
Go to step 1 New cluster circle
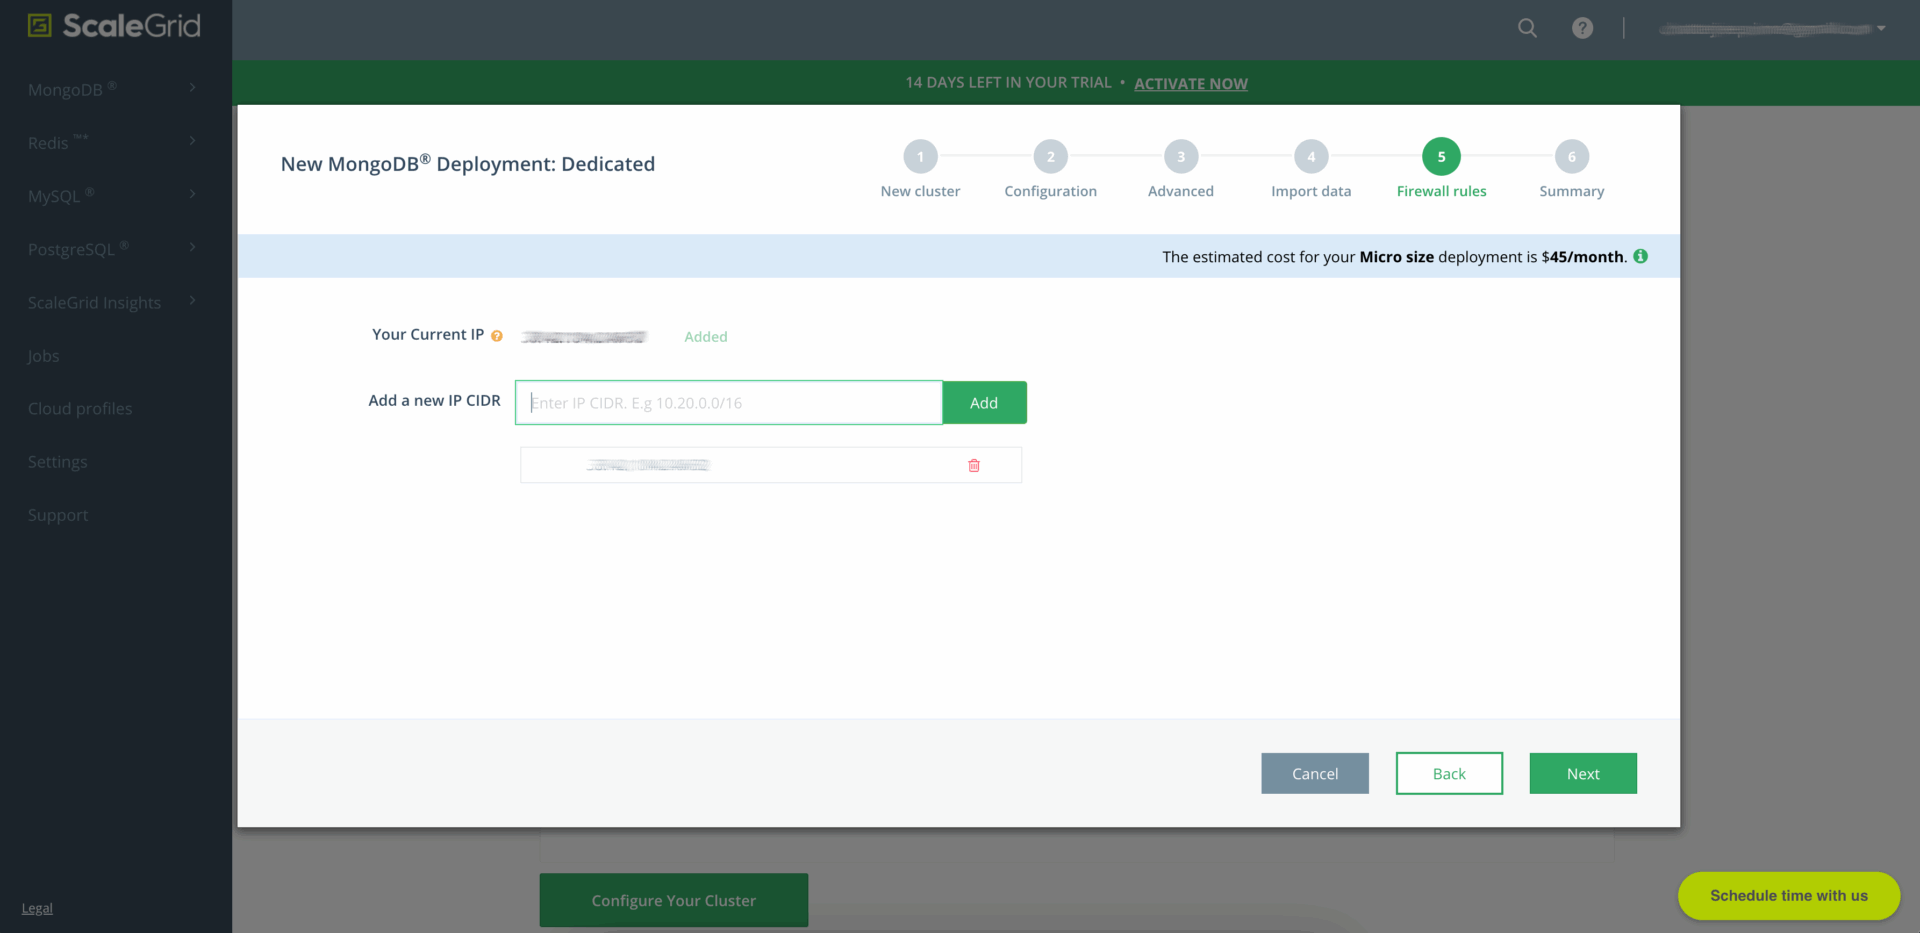pyautogui.click(x=920, y=157)
